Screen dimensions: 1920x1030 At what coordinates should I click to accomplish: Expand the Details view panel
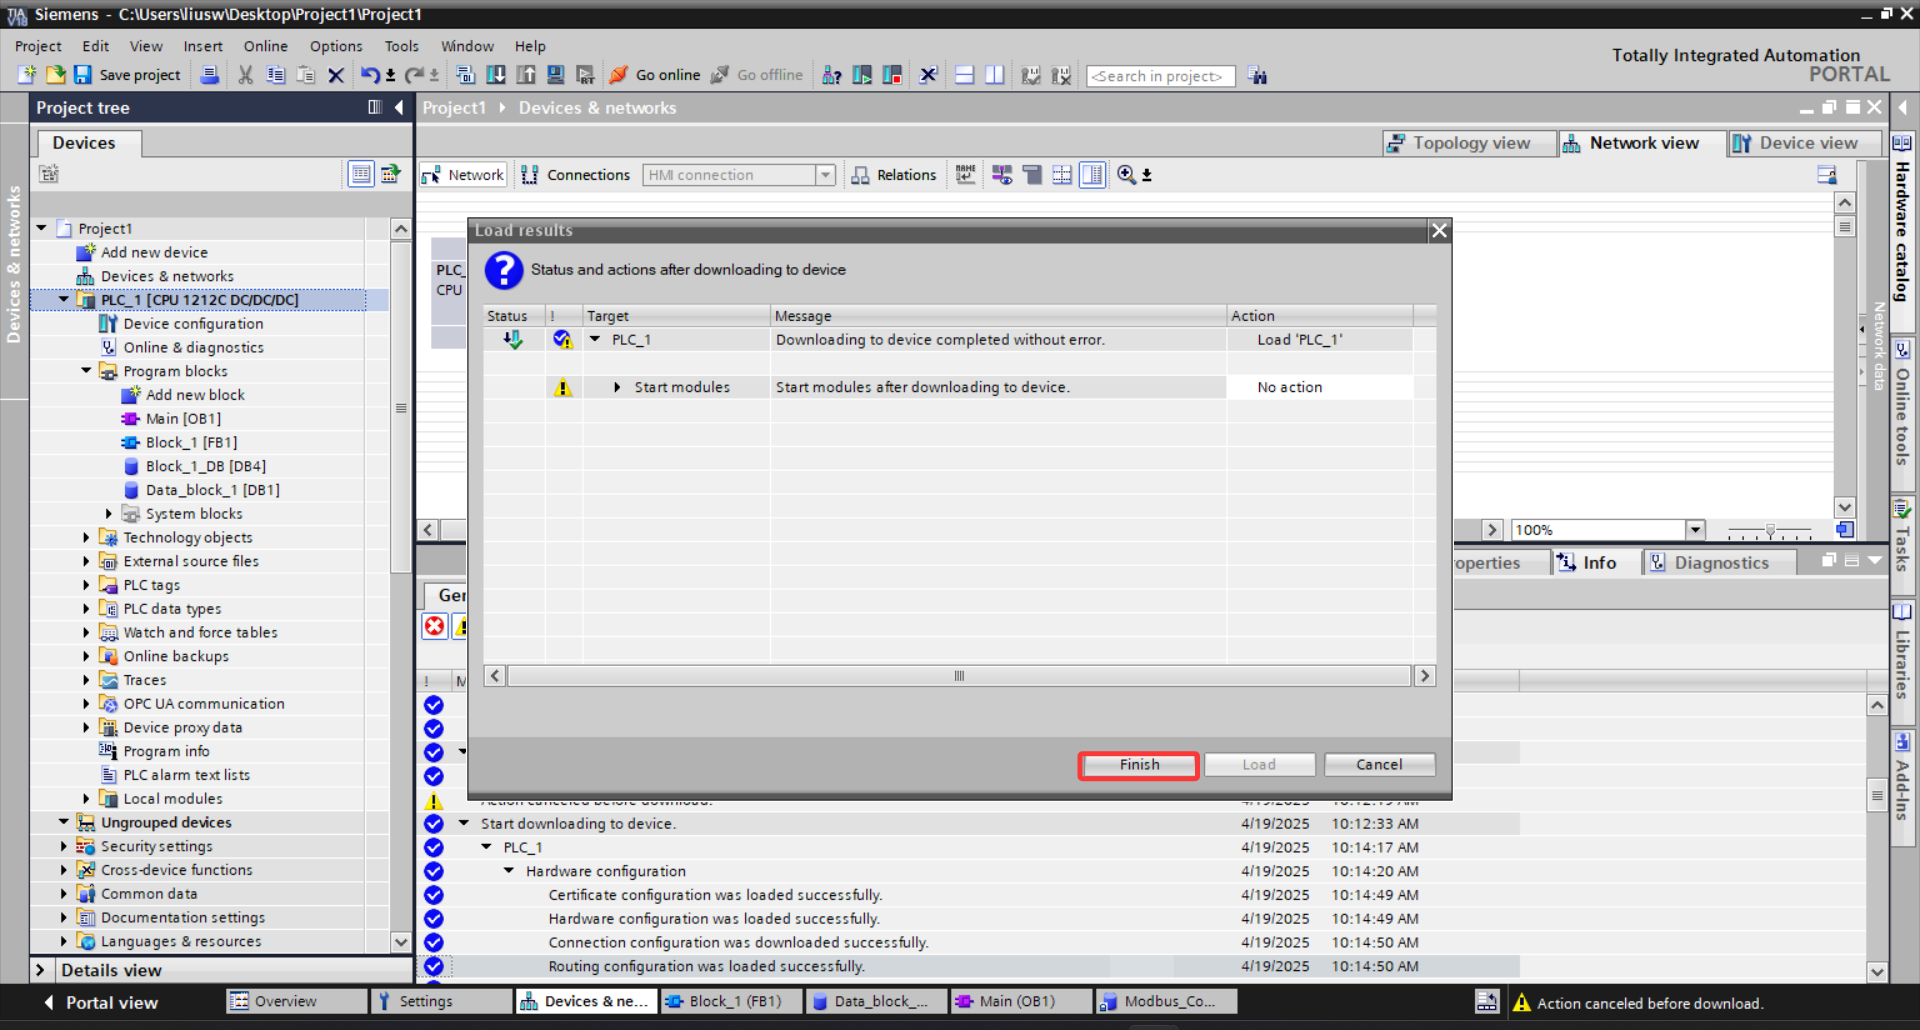40,970
